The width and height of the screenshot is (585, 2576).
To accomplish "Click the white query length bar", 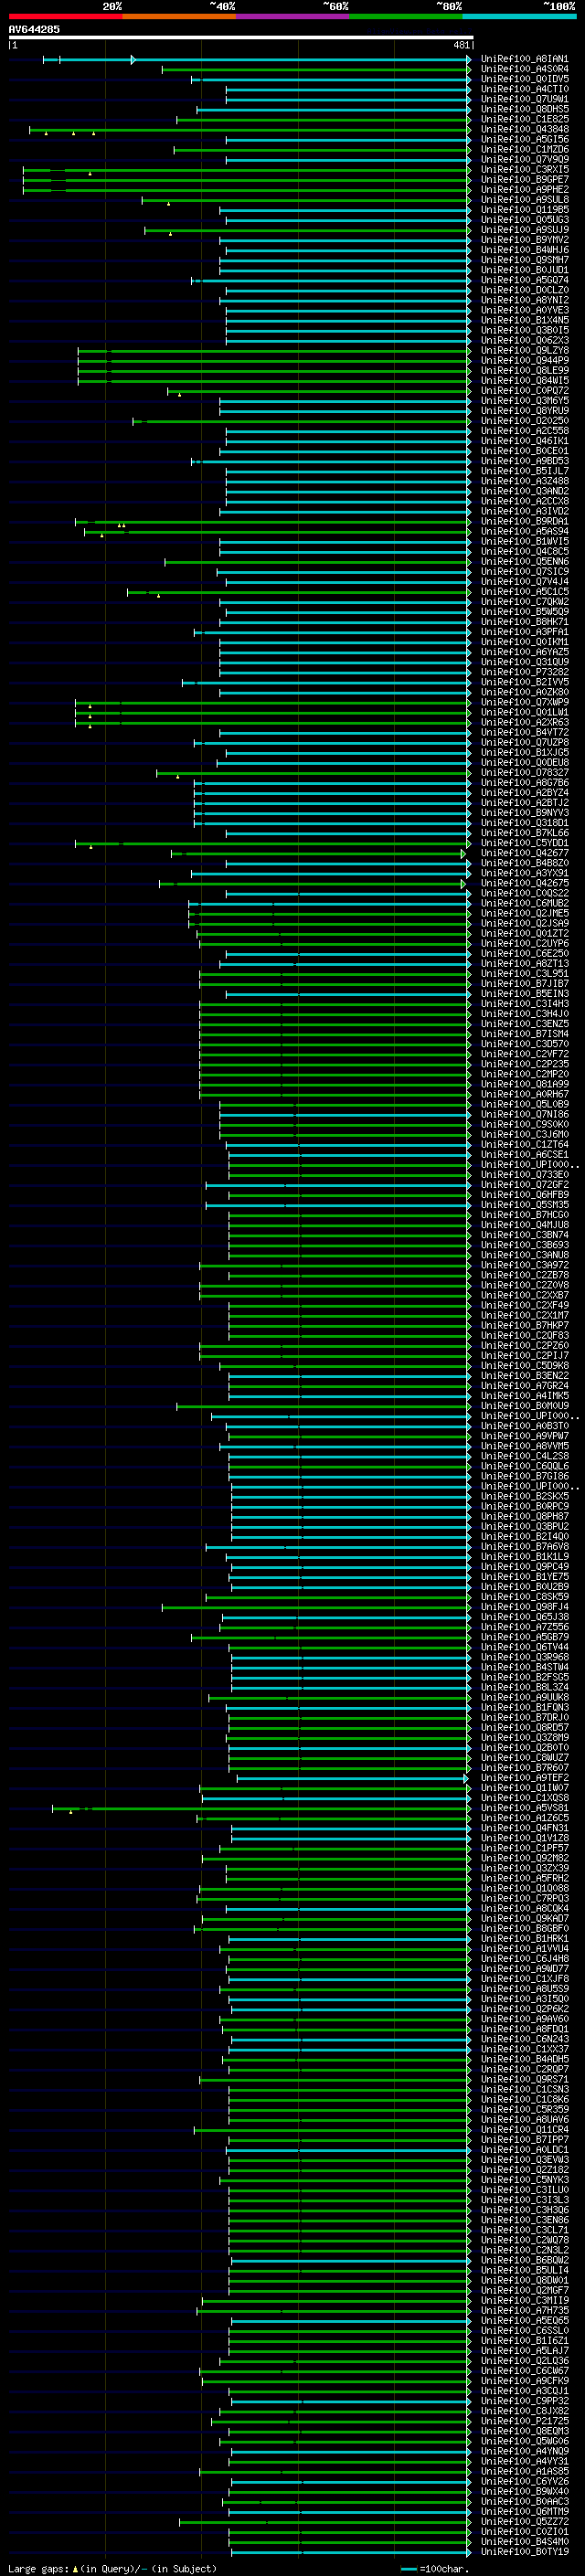I will coord(240,37).
